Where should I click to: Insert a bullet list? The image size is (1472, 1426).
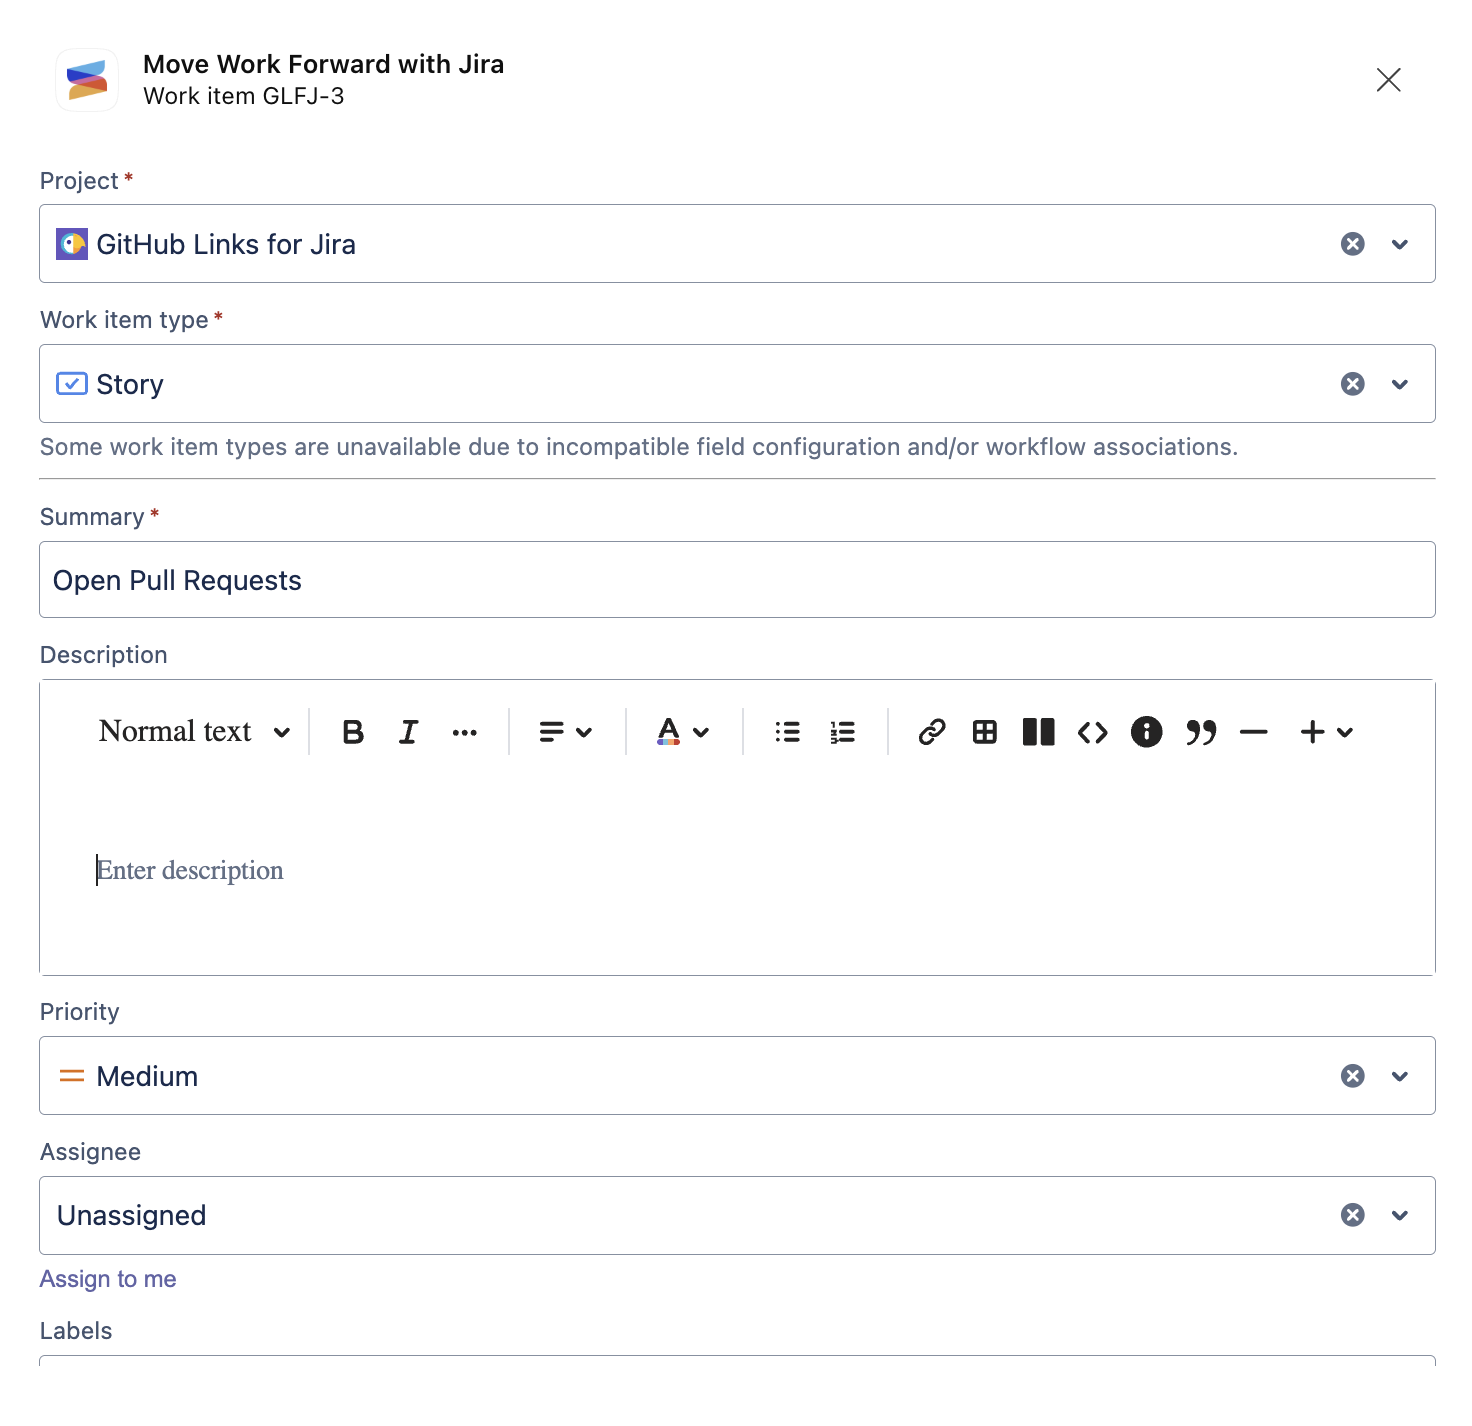[x=788, y=732]
